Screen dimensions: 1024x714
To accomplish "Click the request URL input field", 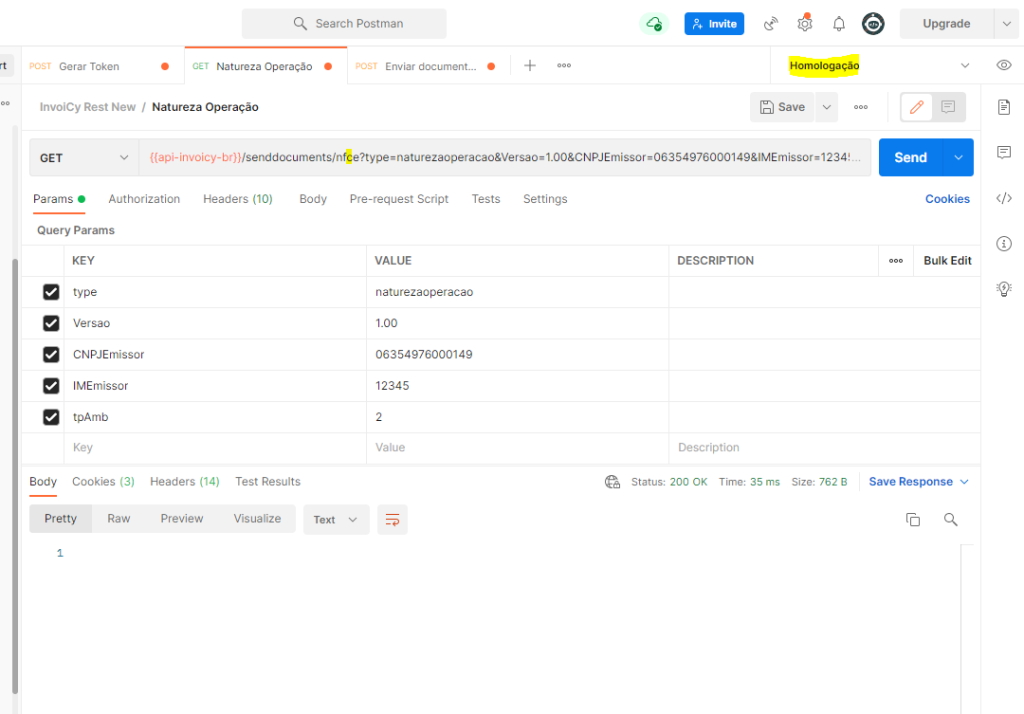I will click(504, 158).
